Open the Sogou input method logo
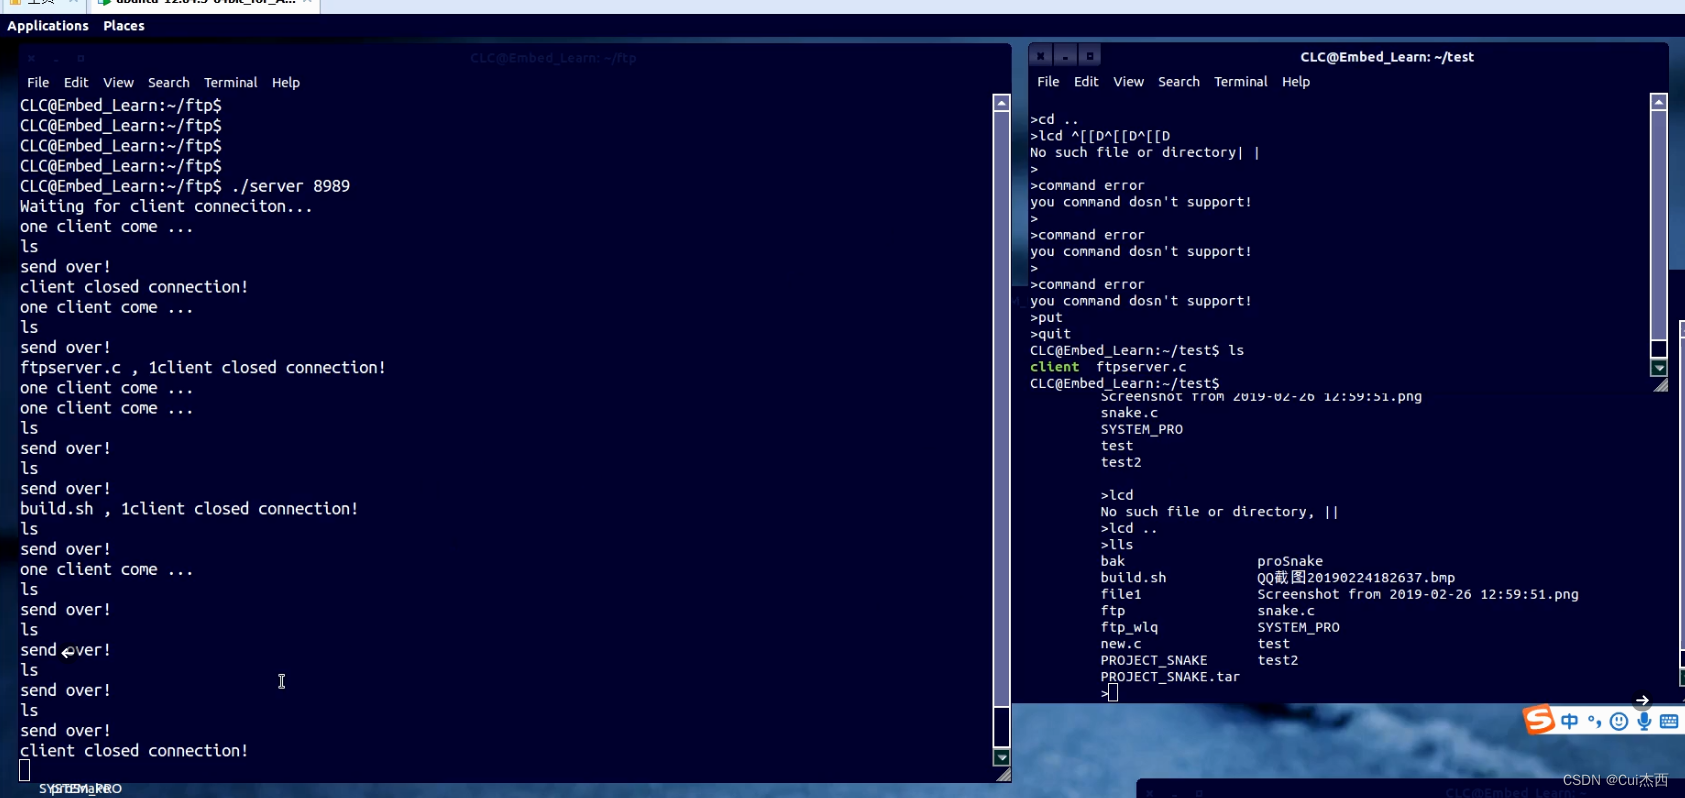This screenshot has width=1685, height=798. (1539, 719)
